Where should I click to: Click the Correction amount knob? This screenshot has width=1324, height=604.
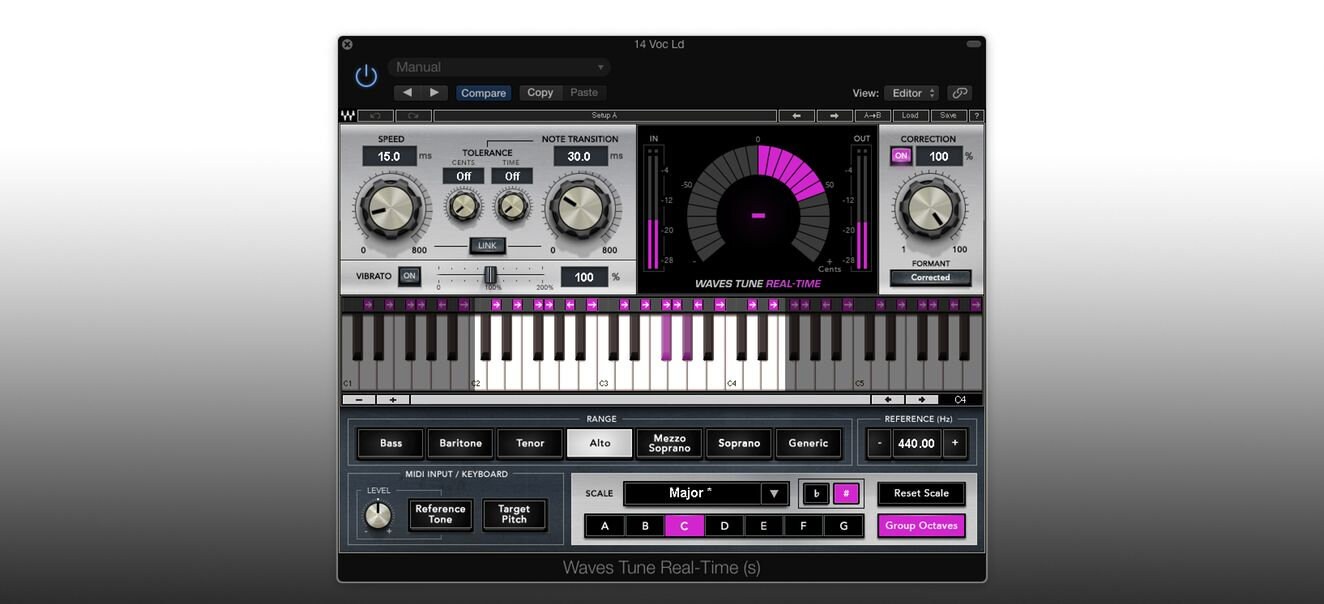930,209
